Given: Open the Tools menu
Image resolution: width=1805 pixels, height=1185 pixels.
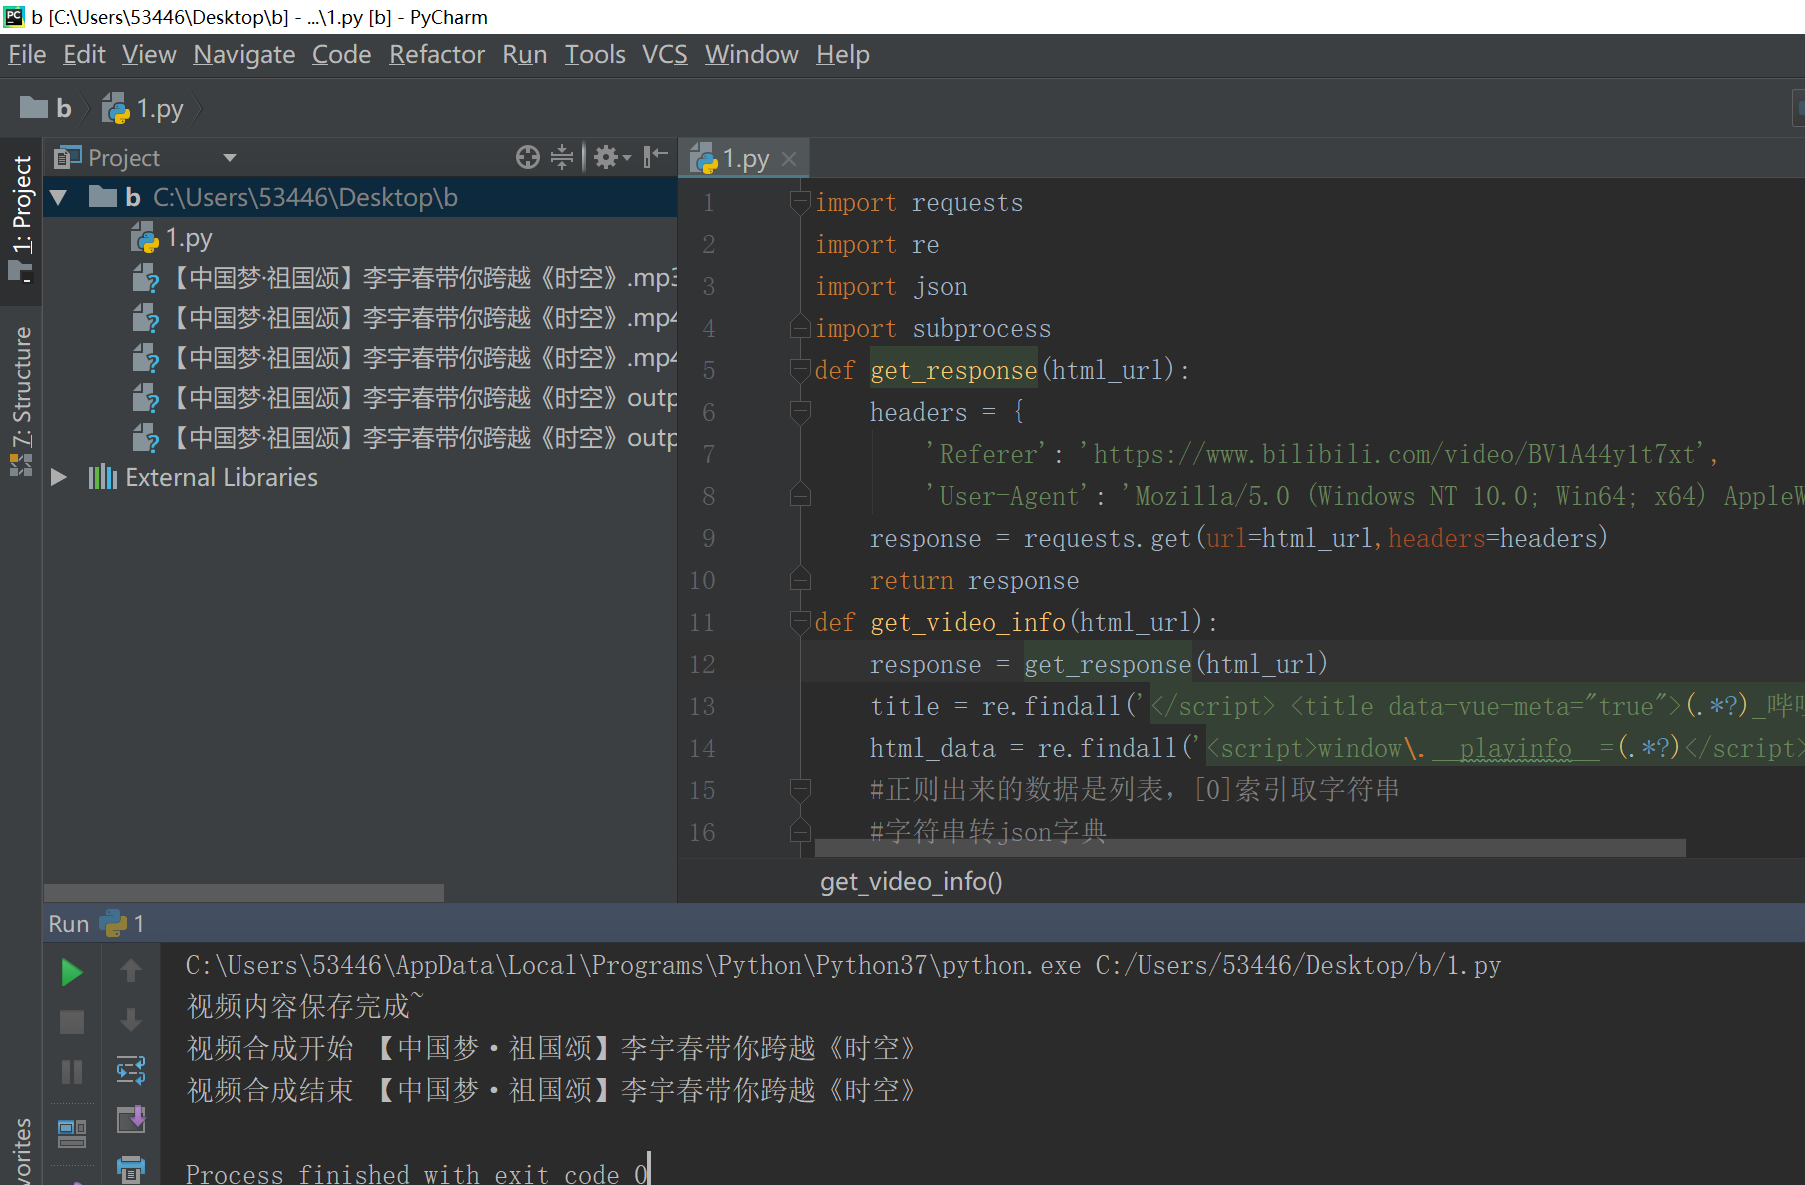Looking at the screenshot, I should pyautogui.click(x=595, y=55).
